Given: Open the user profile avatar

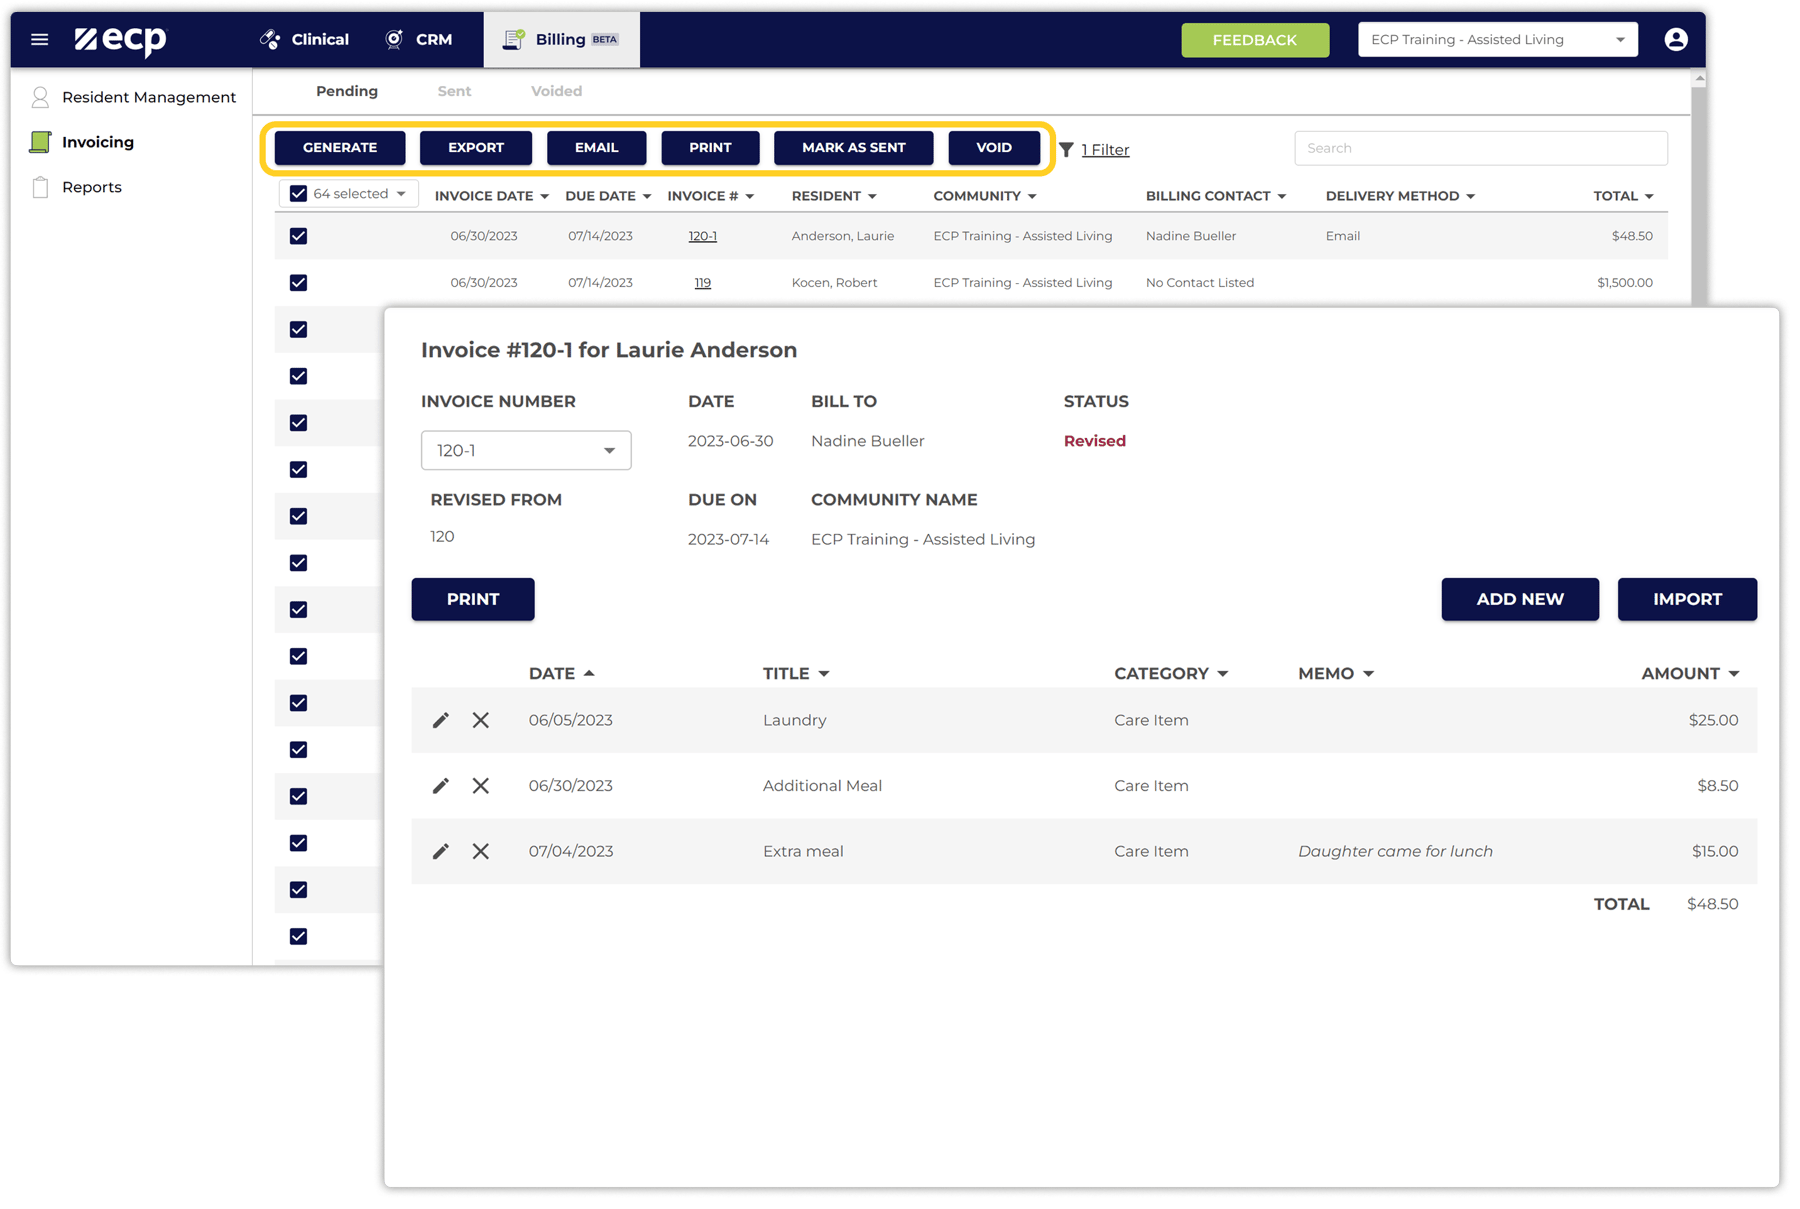Looking at the screenshot, I should (1677, 40).
